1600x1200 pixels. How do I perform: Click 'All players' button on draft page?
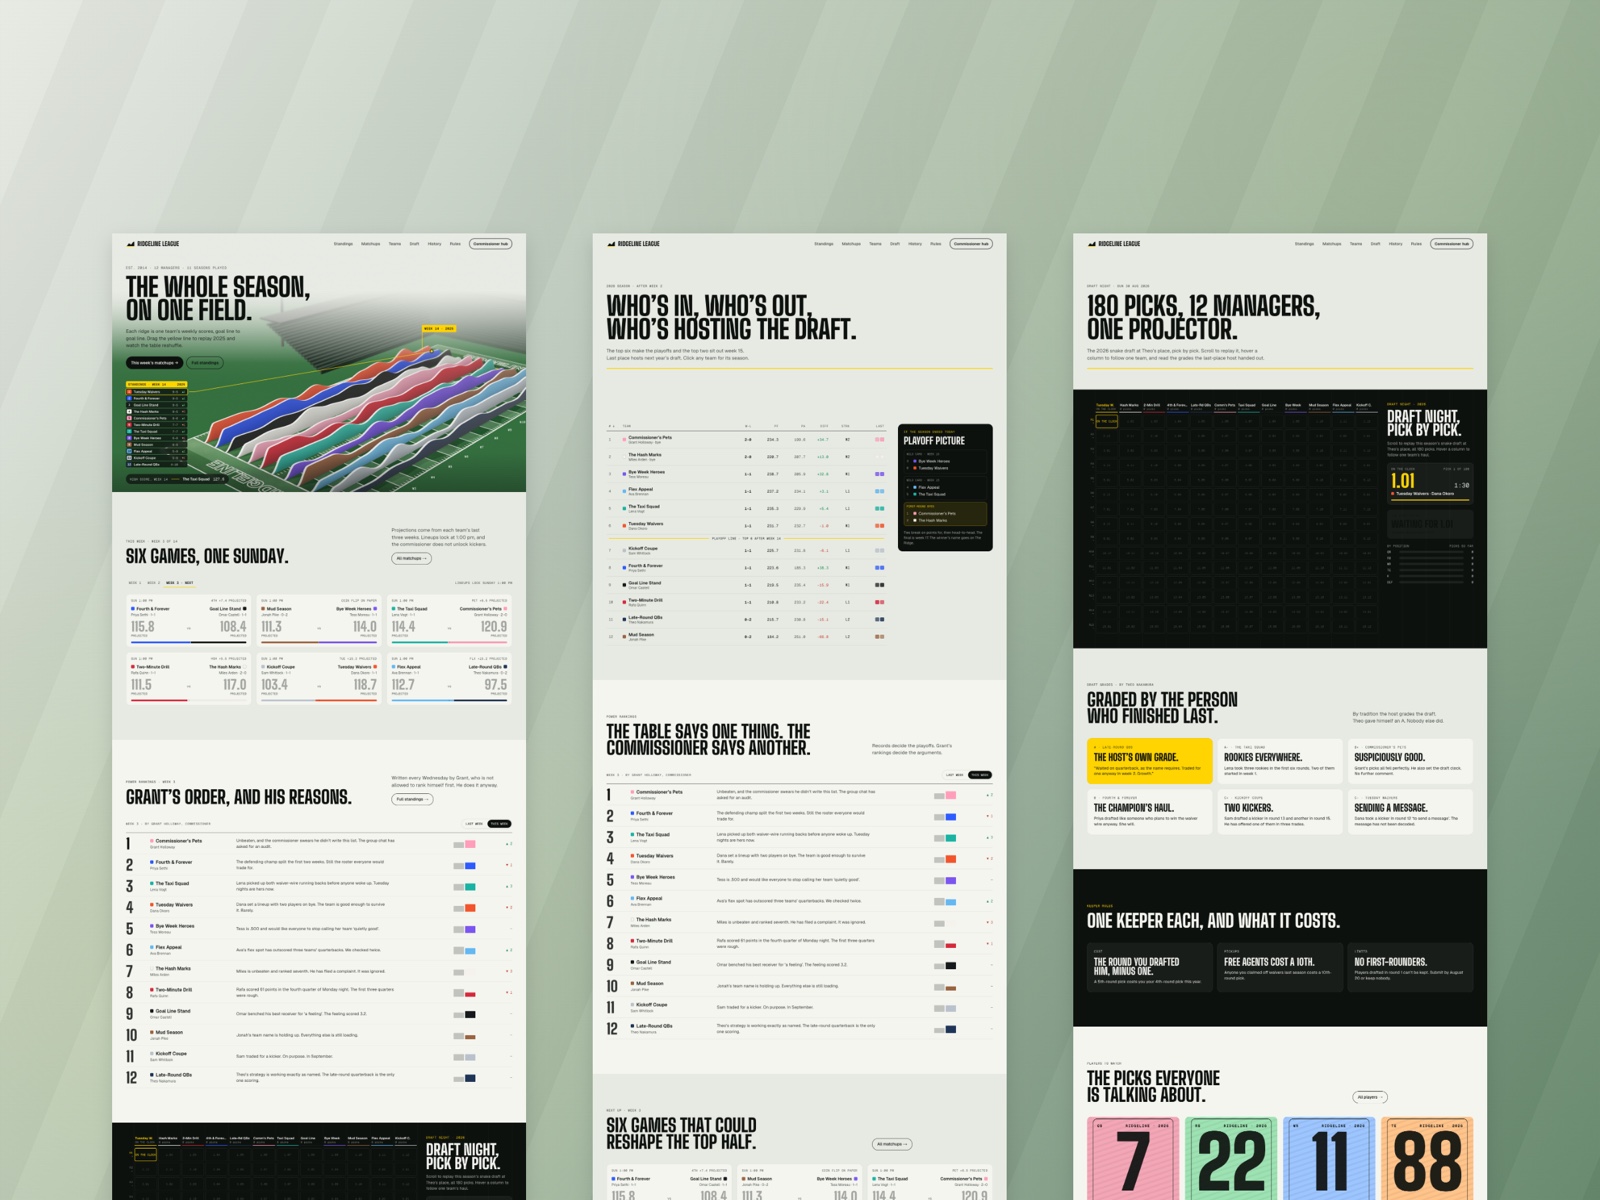coord(1369,1097)
